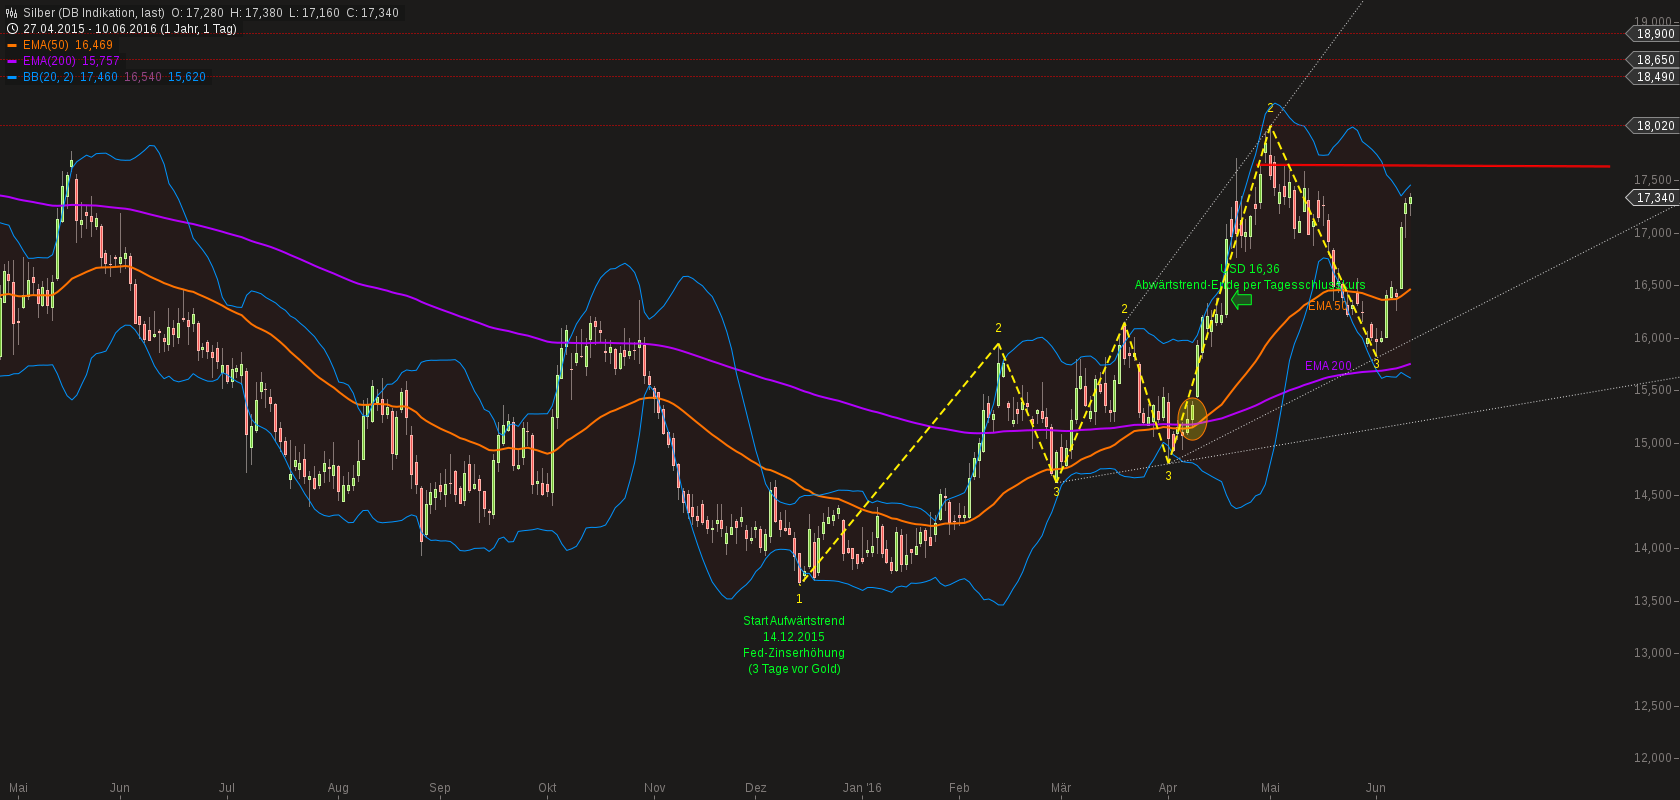Click the red horizontal resistance line
Viewport: 1680px width, 800px height.
[1435, 165]
